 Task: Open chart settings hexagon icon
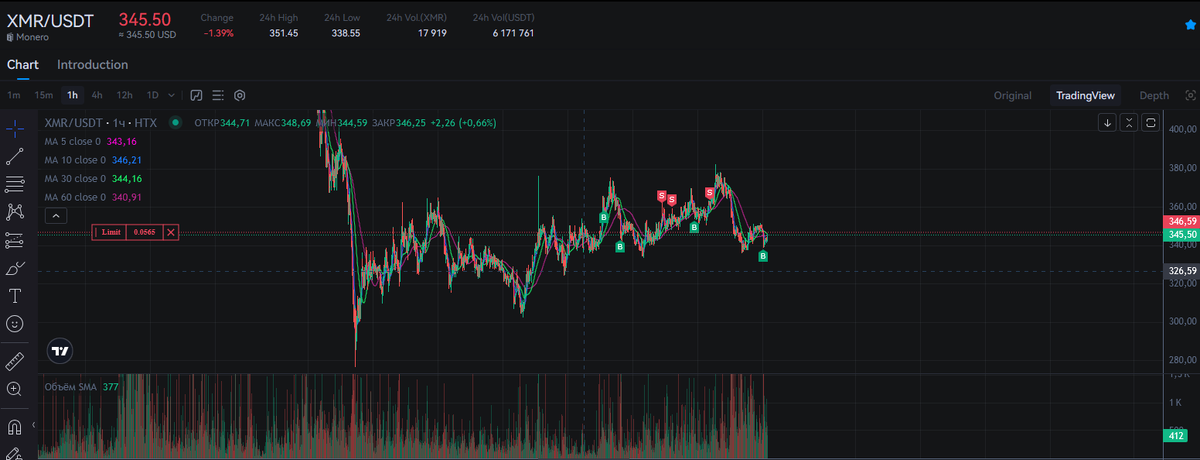click(x=240, y=96)
